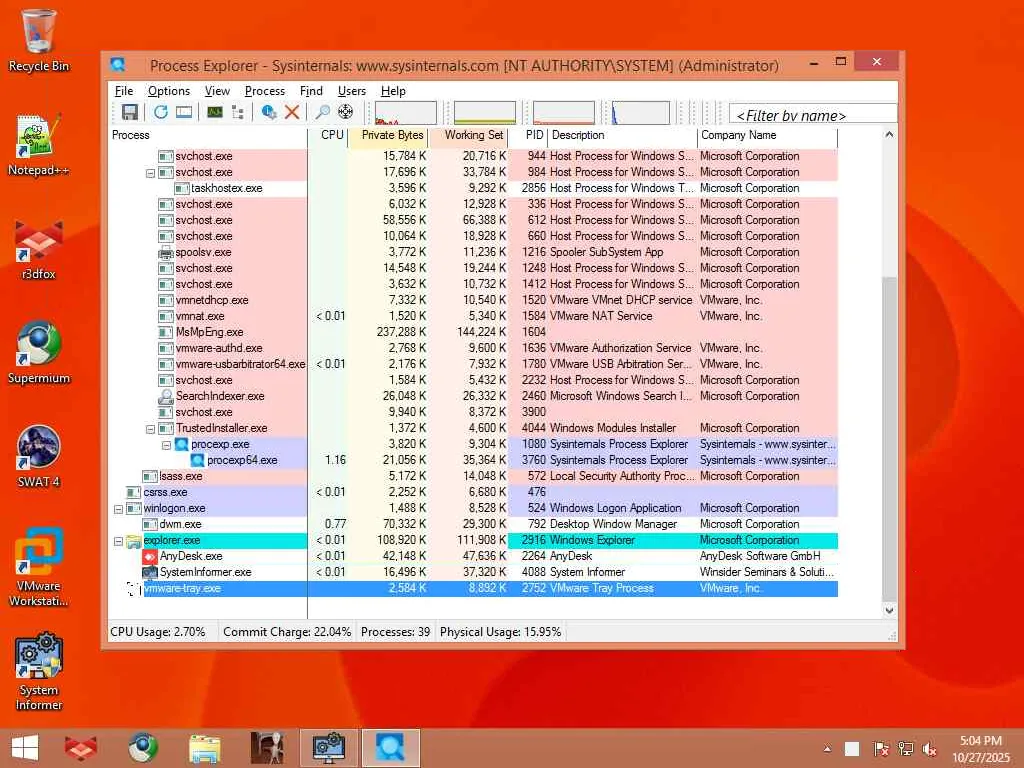Click the Find handle or DLL magnifier icon
Screen dimensions: 1024x768
tap(323, 112)
